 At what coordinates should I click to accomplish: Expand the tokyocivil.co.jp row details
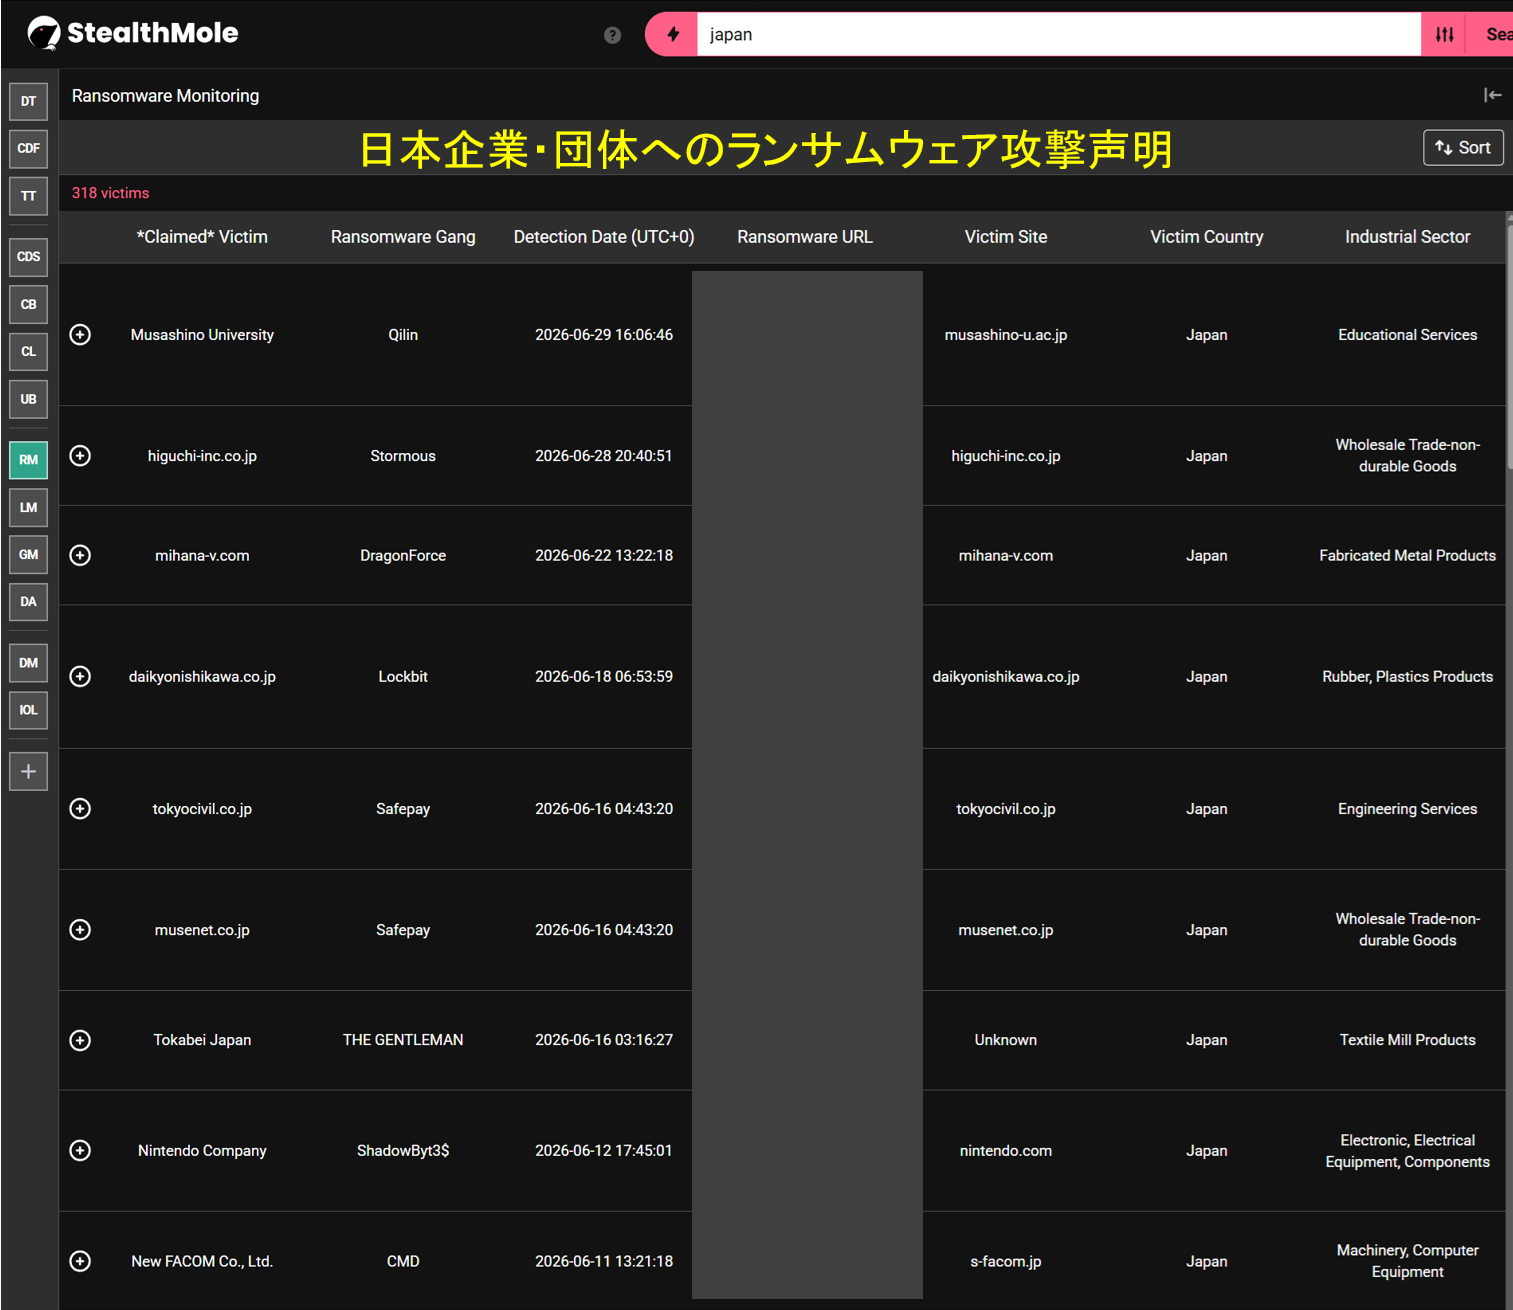(80, 808)
